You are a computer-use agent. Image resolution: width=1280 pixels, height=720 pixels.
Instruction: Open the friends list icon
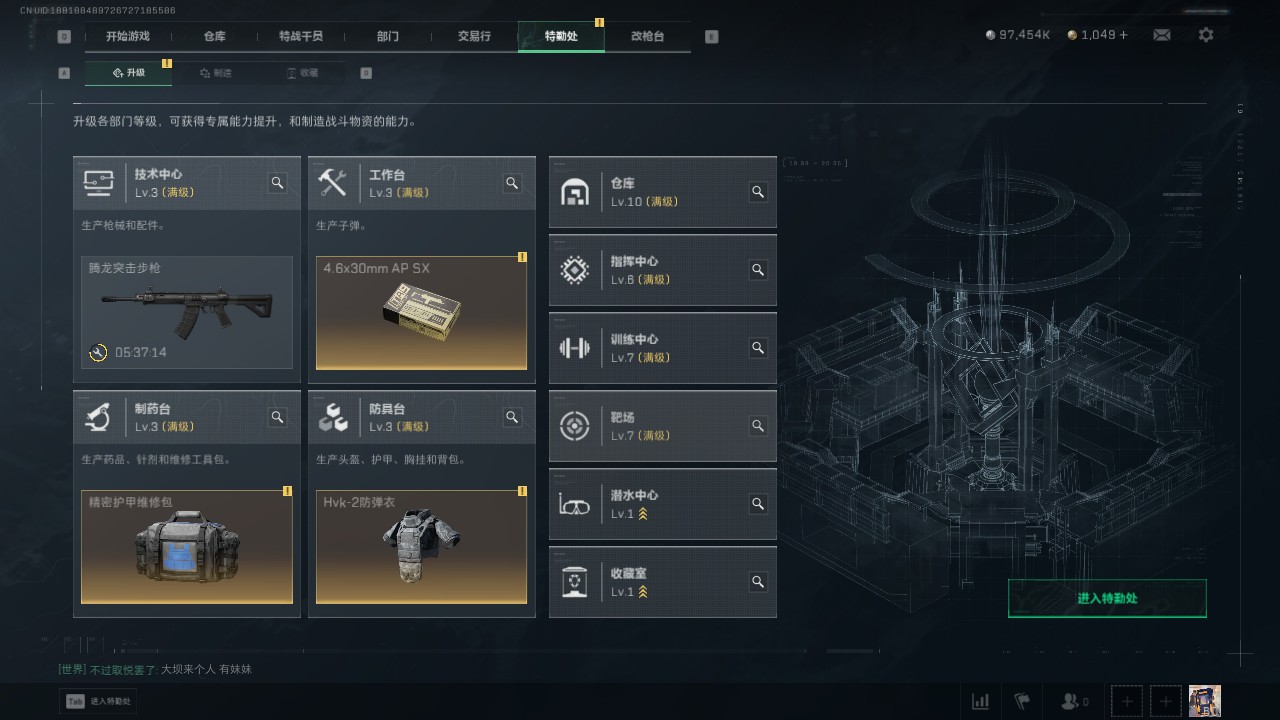[1075, 701]
